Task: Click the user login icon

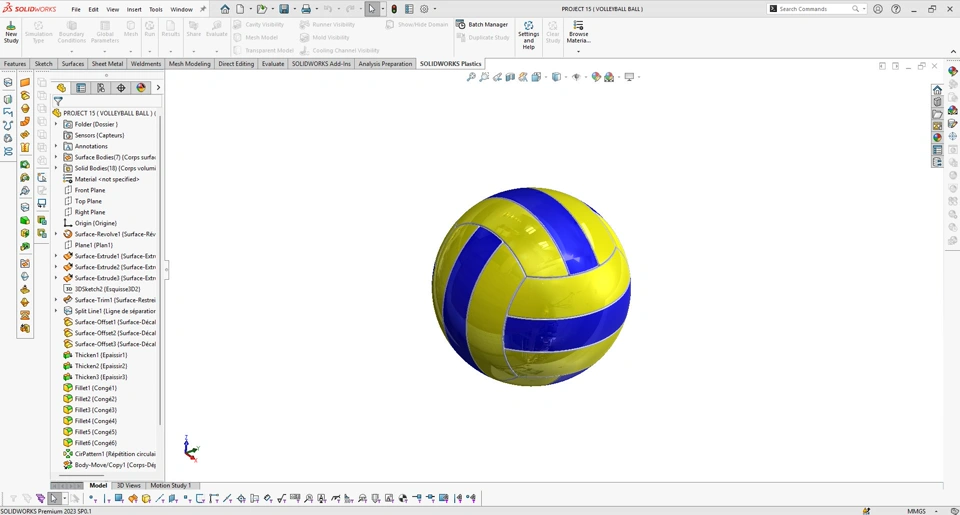Action: (x=878, y=9)
